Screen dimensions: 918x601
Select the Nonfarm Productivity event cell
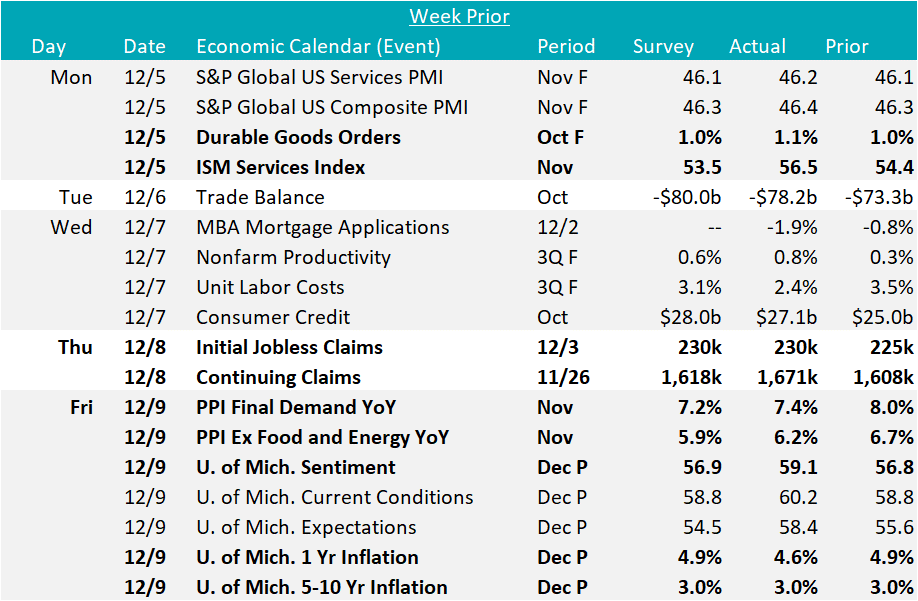coord(293,257)
